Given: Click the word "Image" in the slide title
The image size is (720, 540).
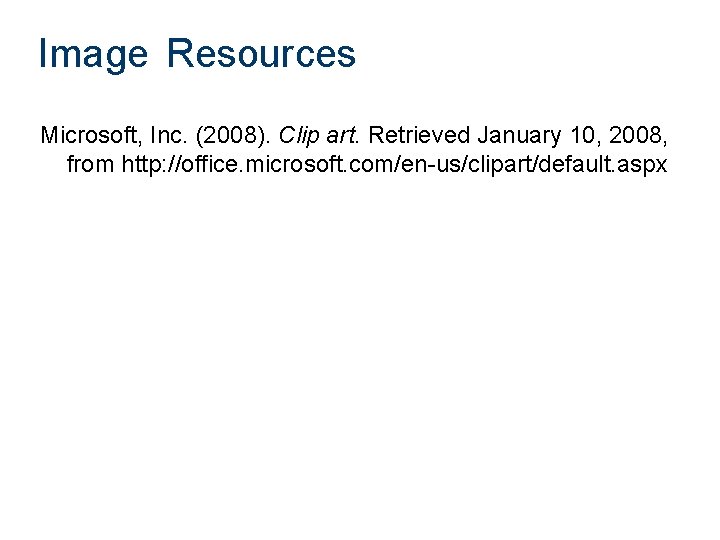Looking at the screenshot, I should pos(93,54).
